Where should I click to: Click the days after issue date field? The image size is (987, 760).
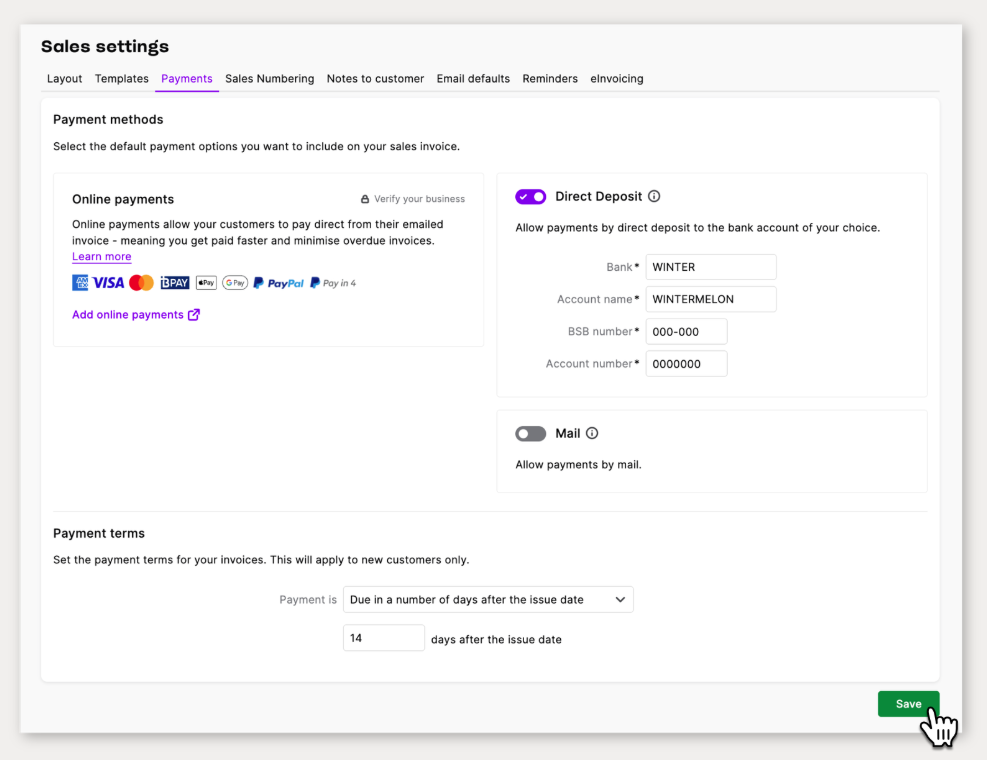pyautogui.click(x=383, y=638)
